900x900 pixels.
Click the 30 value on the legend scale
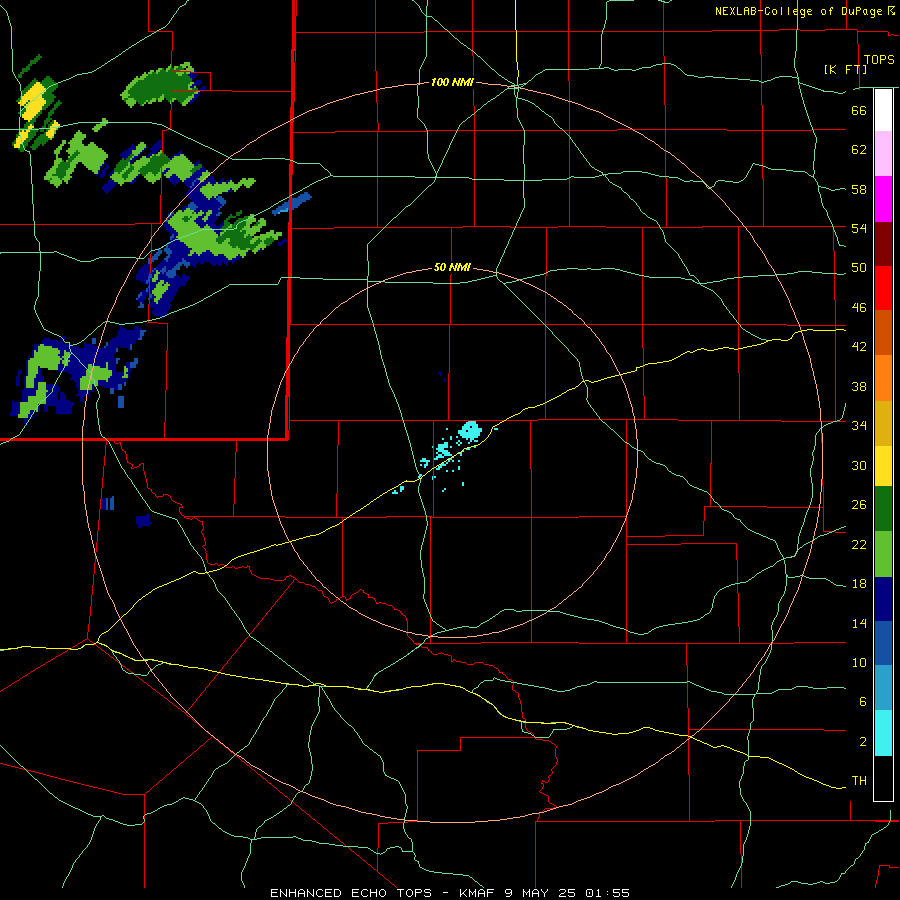pyautogui.click(x=859, y=465)
